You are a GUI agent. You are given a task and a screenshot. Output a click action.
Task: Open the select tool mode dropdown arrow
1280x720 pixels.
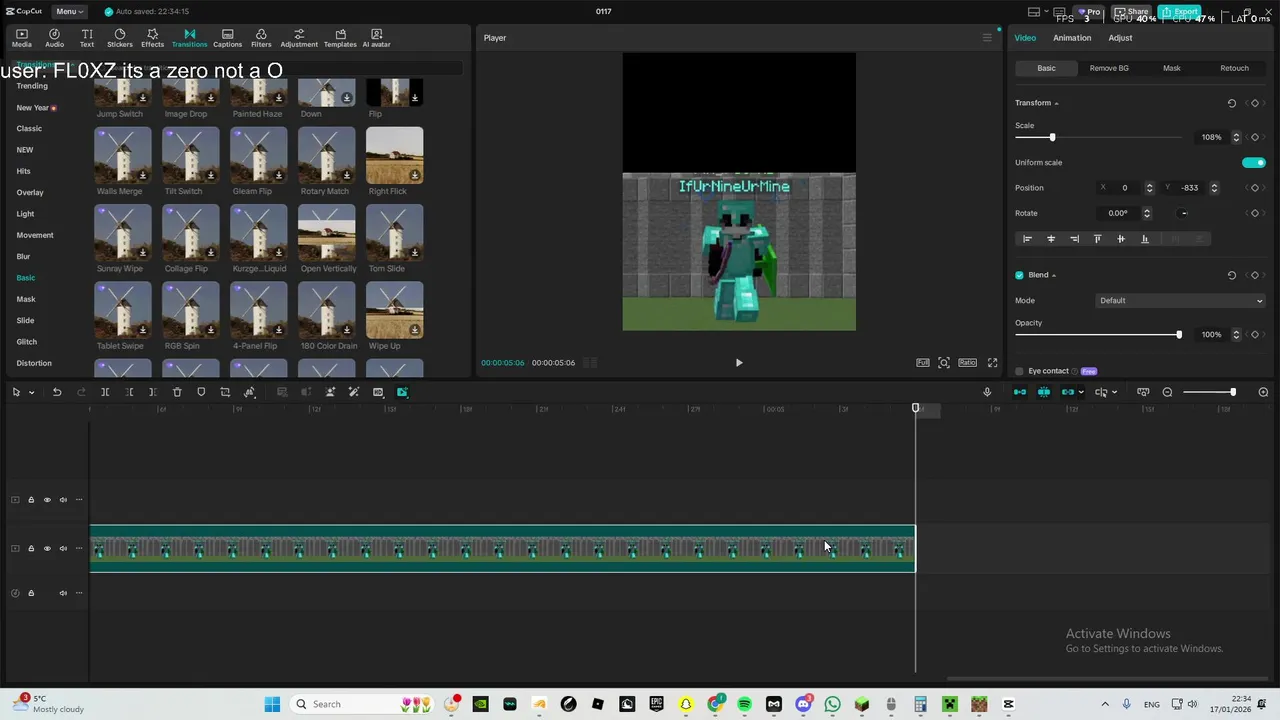(x=31, y=392)
